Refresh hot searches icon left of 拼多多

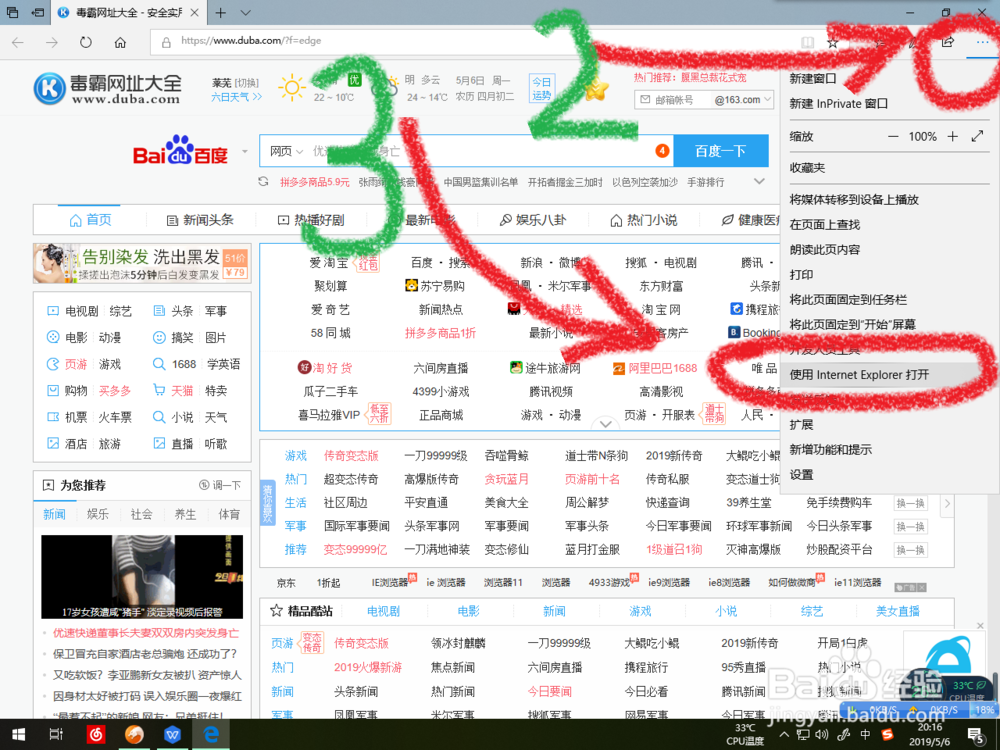coord(263,182)
